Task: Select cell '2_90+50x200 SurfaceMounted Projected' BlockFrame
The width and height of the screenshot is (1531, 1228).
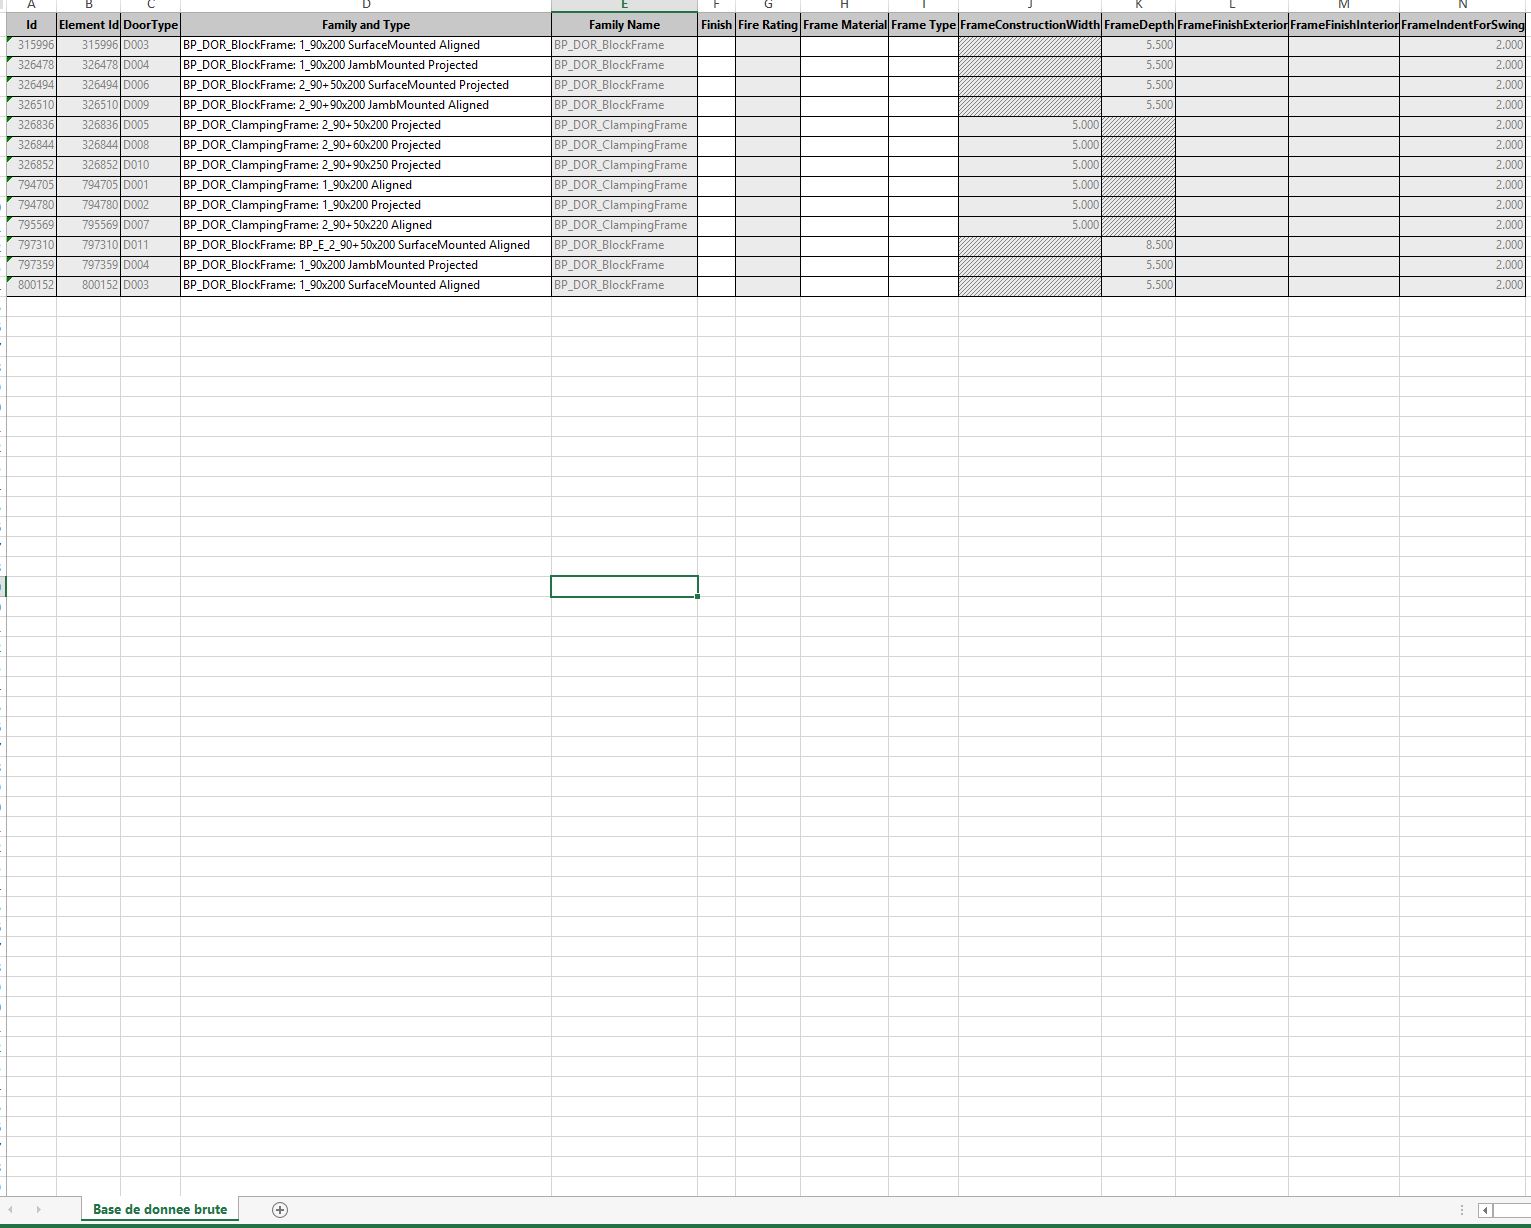Action: click(x=366, y=85)
